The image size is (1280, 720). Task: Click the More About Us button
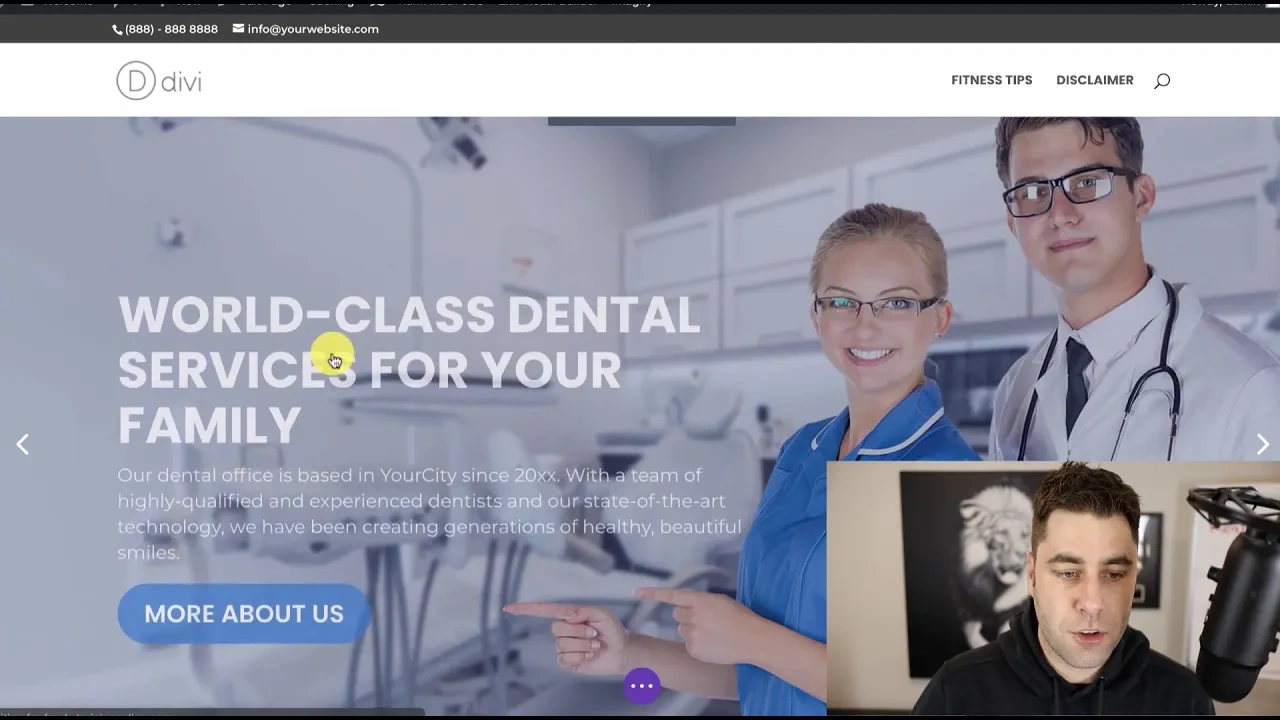click(x=244, y=614)
